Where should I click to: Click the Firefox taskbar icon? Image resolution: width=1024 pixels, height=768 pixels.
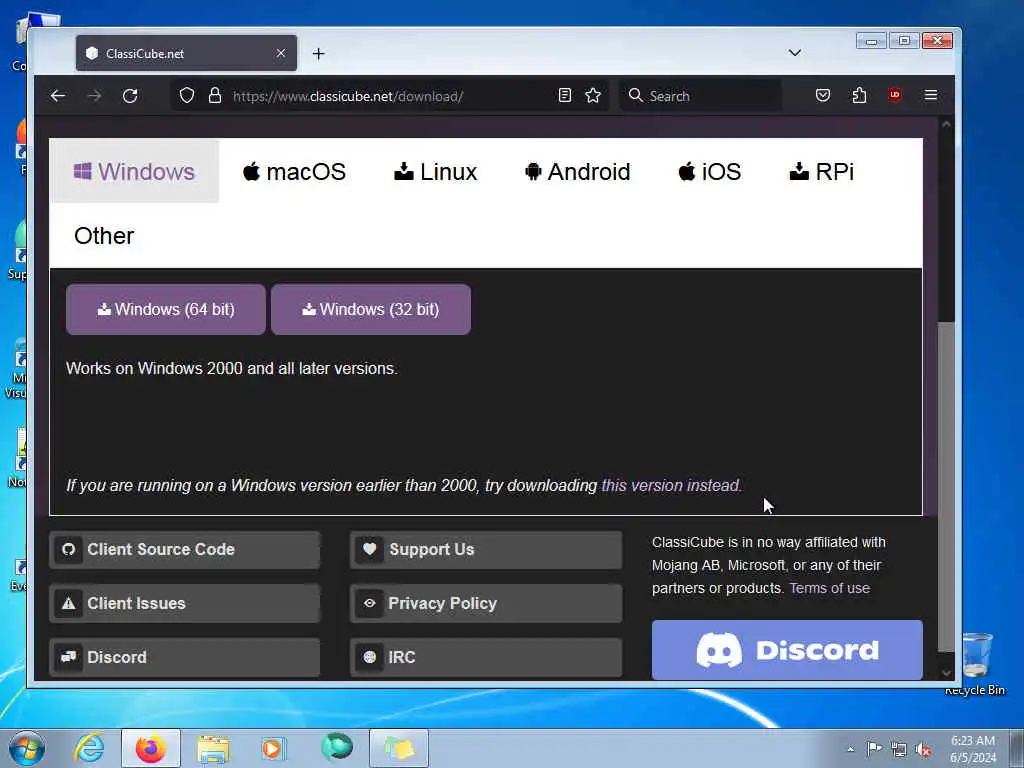[151, 748]
